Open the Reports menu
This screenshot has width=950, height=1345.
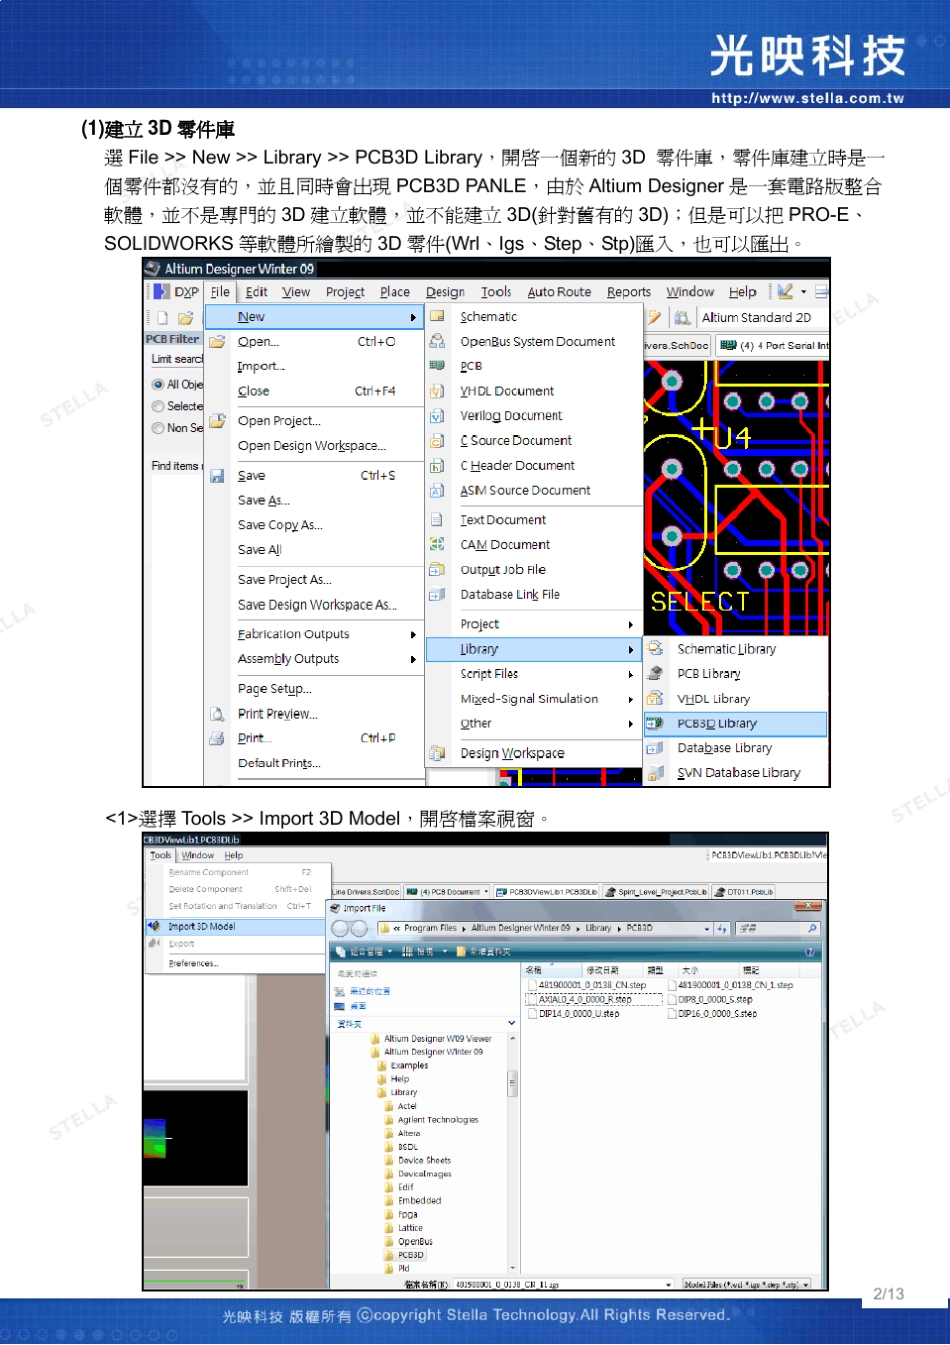tap(629, 292)
